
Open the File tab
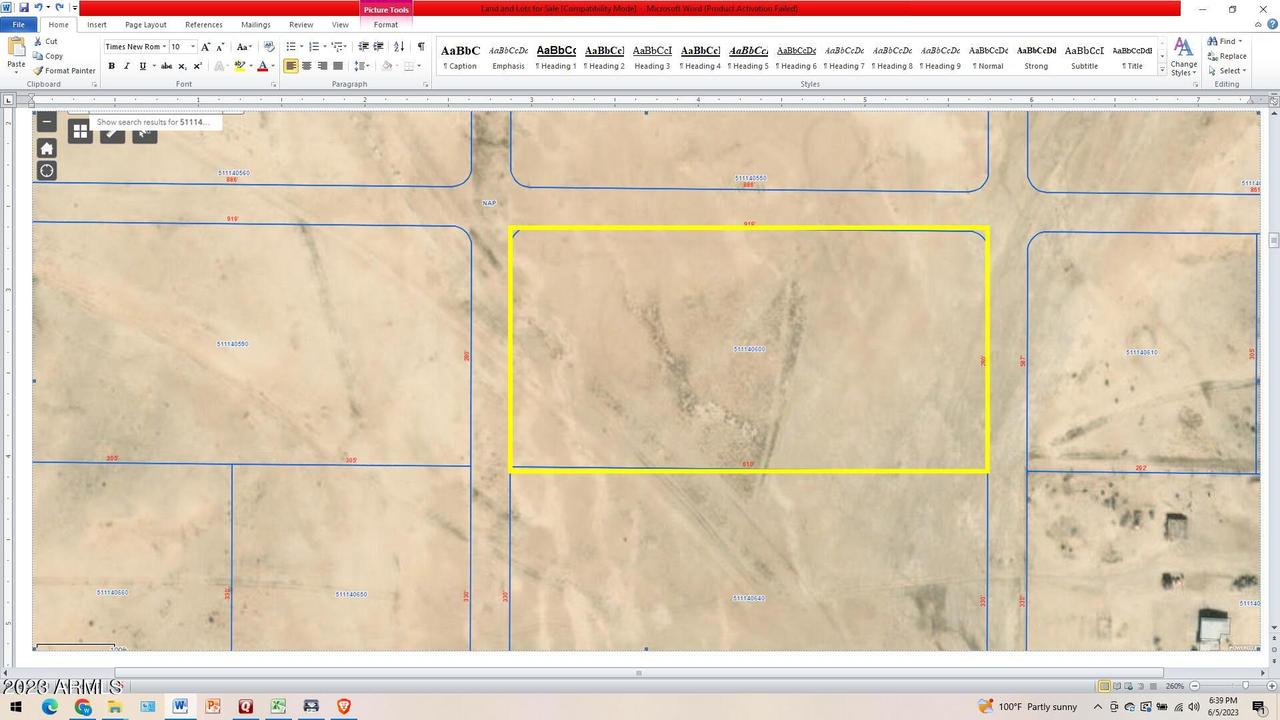coord(18,25)
